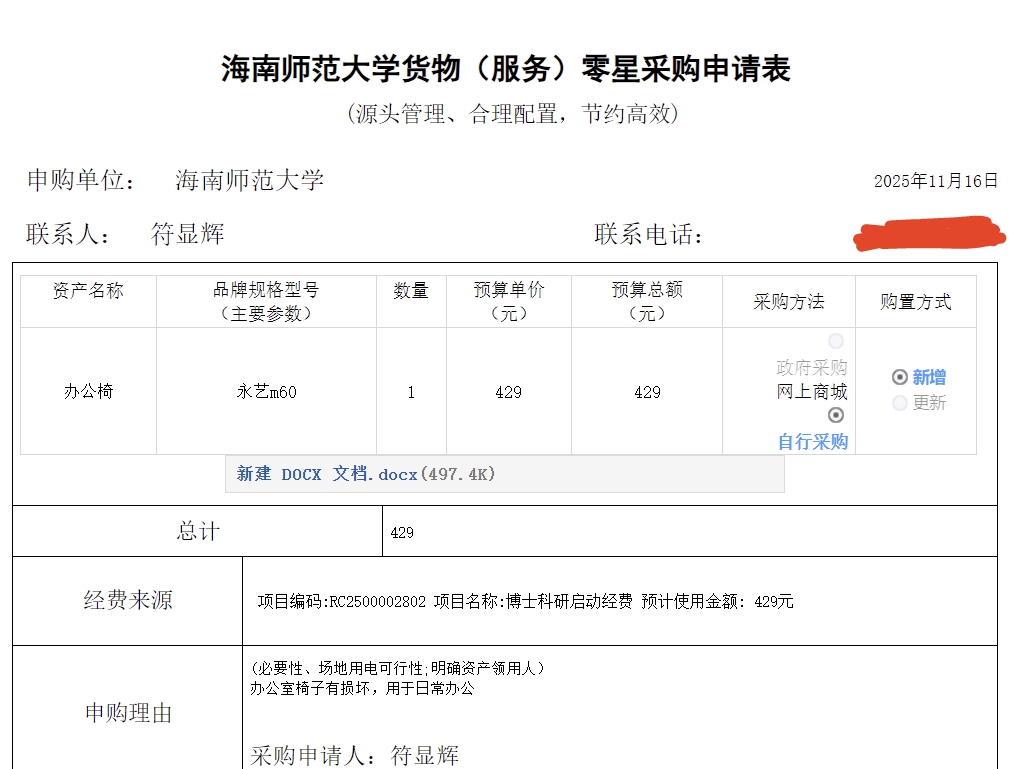Open the 新建 DOCX 文档.docx attachment
This screenshot has width=1009, height=769.
tap(366, 474)
